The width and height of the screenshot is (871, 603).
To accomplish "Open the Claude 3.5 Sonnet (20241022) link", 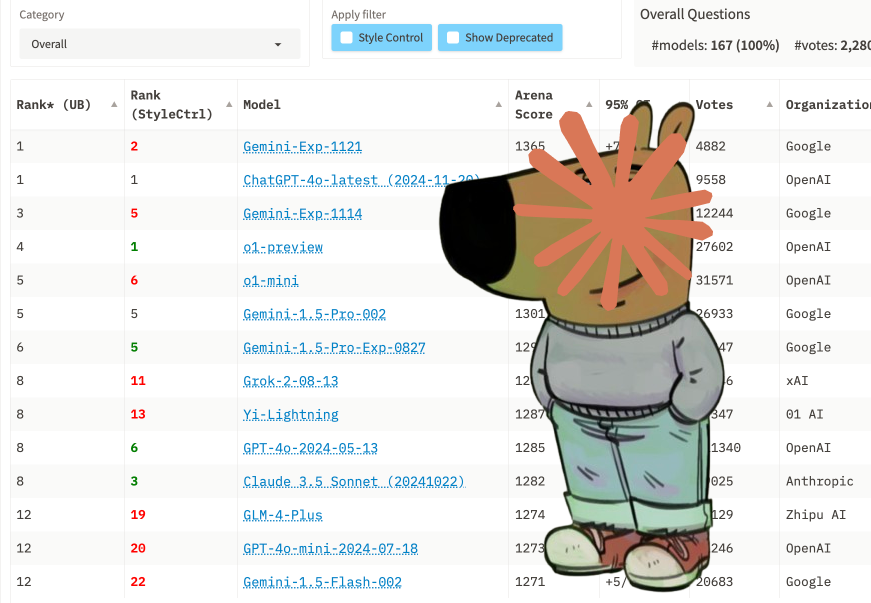I will pos(354,481).
